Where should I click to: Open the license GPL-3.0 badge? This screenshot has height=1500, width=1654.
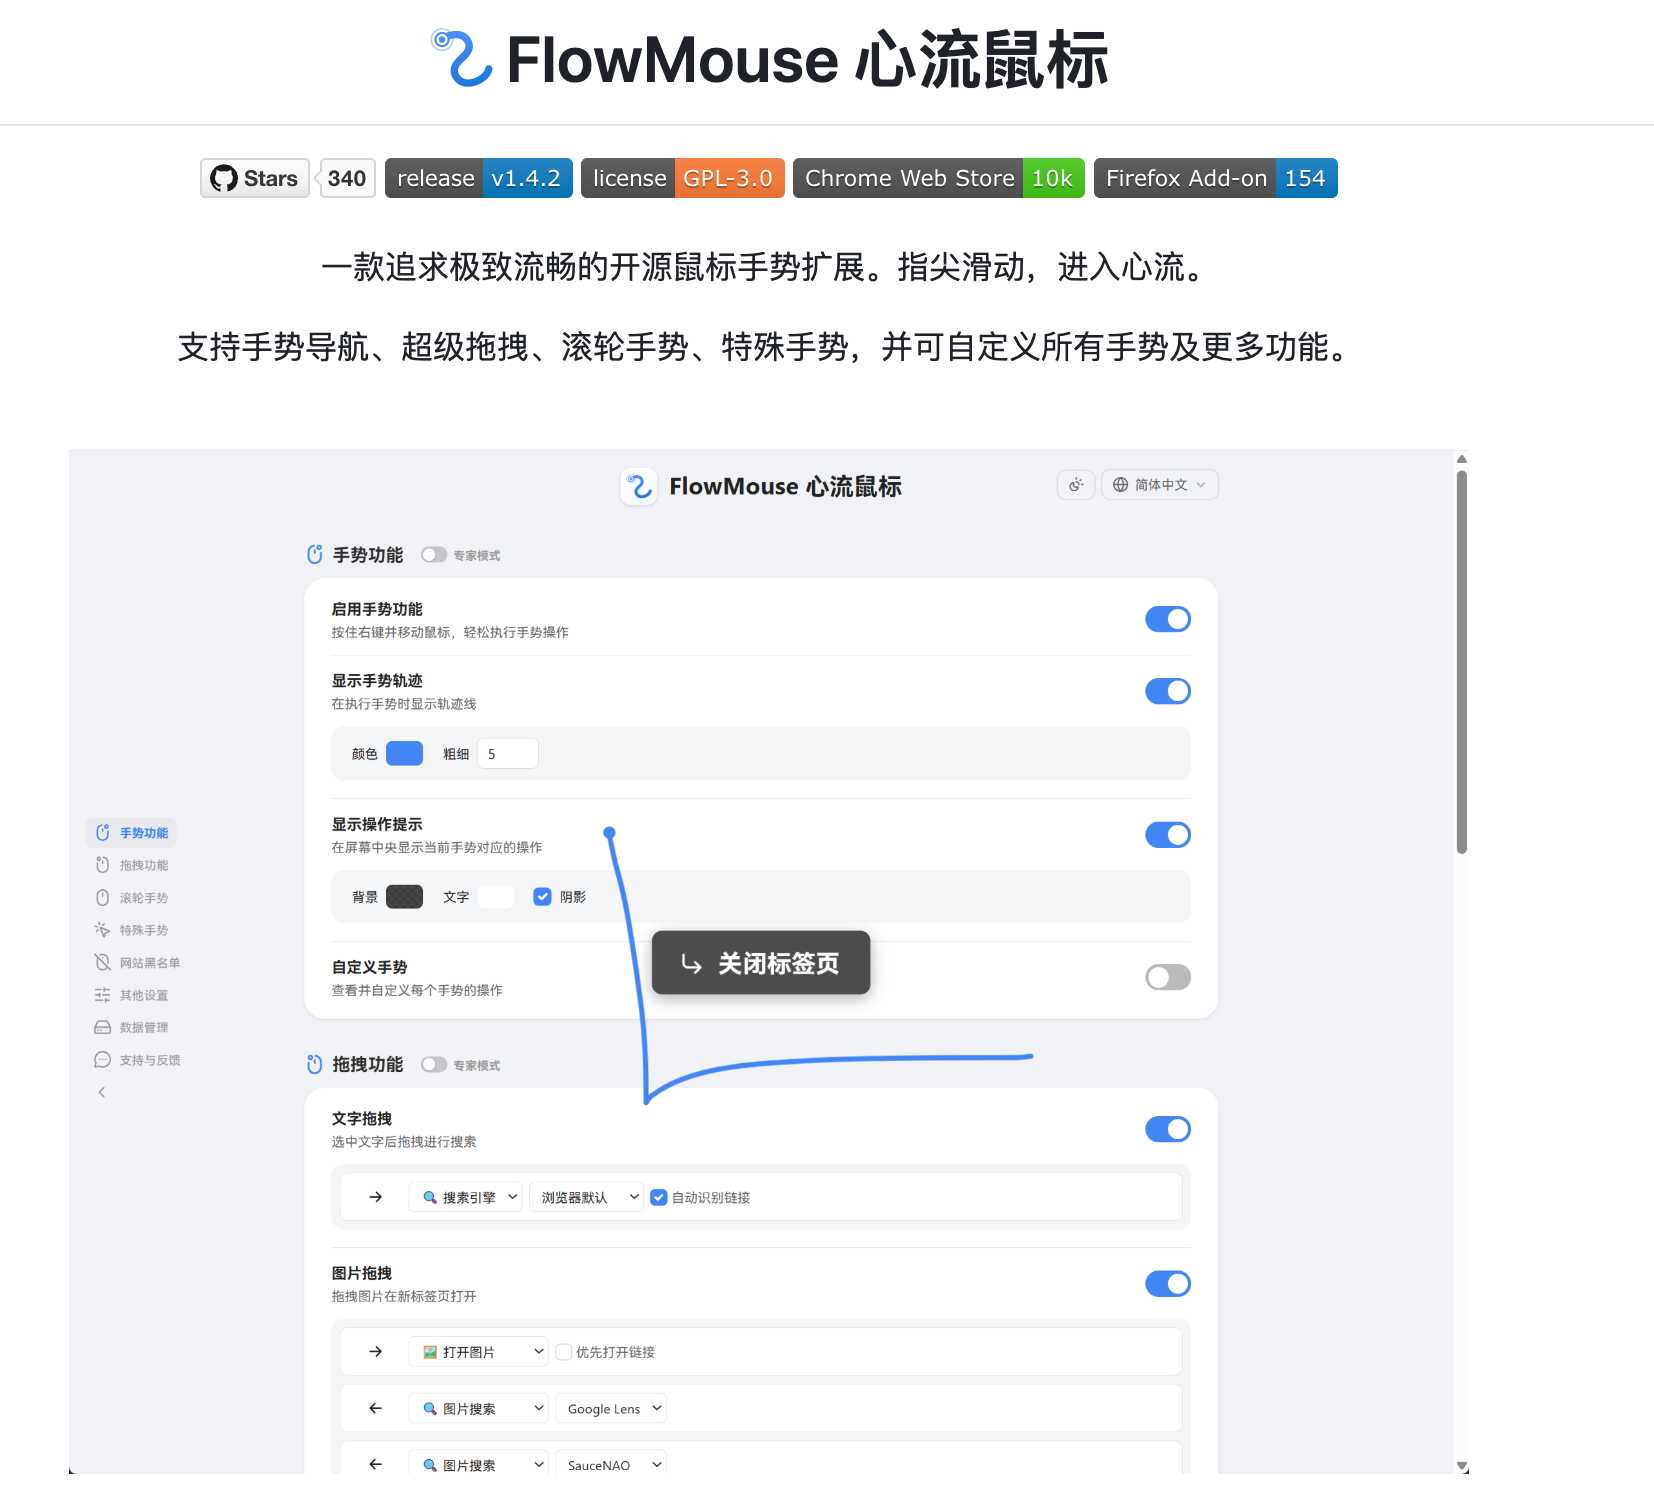pos(683,178)
